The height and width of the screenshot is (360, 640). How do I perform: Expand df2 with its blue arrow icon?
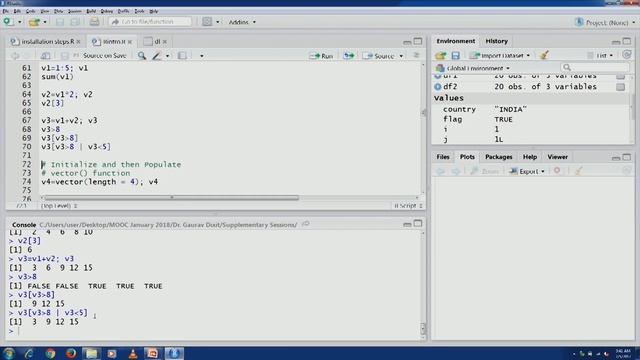(438, 87)
